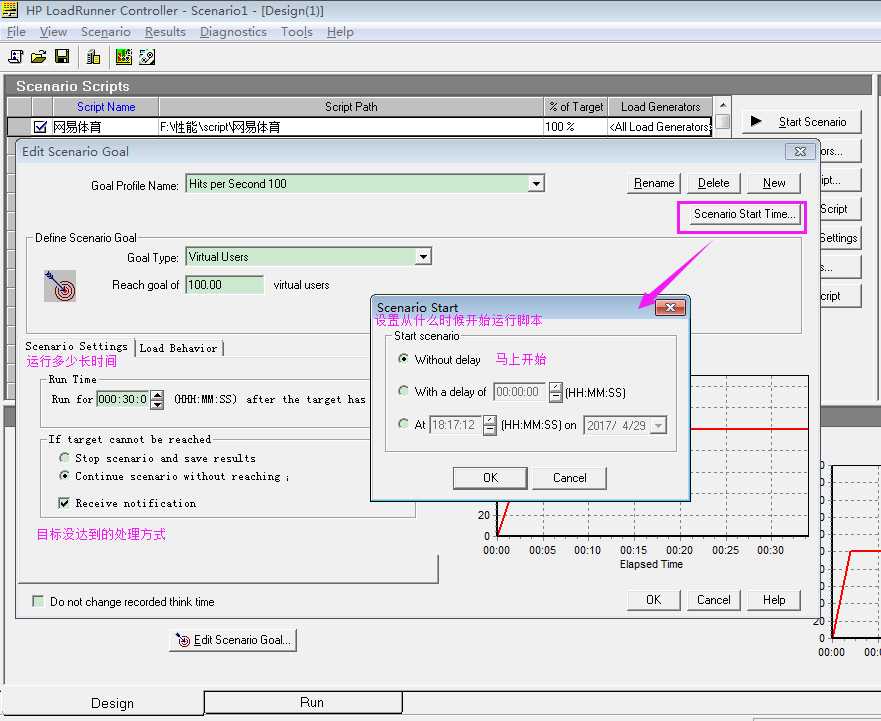Click the Open Scenario folder icon
Screen dimensions: 881x721
39,56
